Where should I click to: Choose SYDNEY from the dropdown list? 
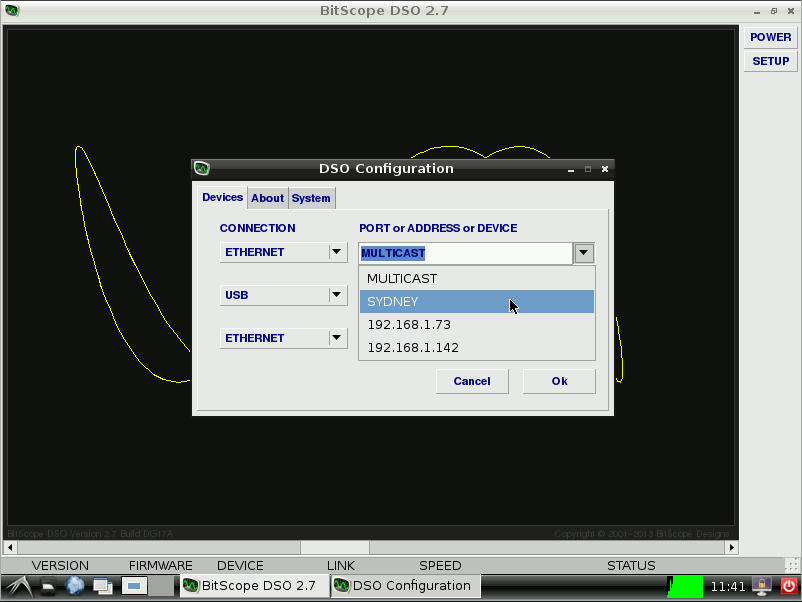click(477, 302)
